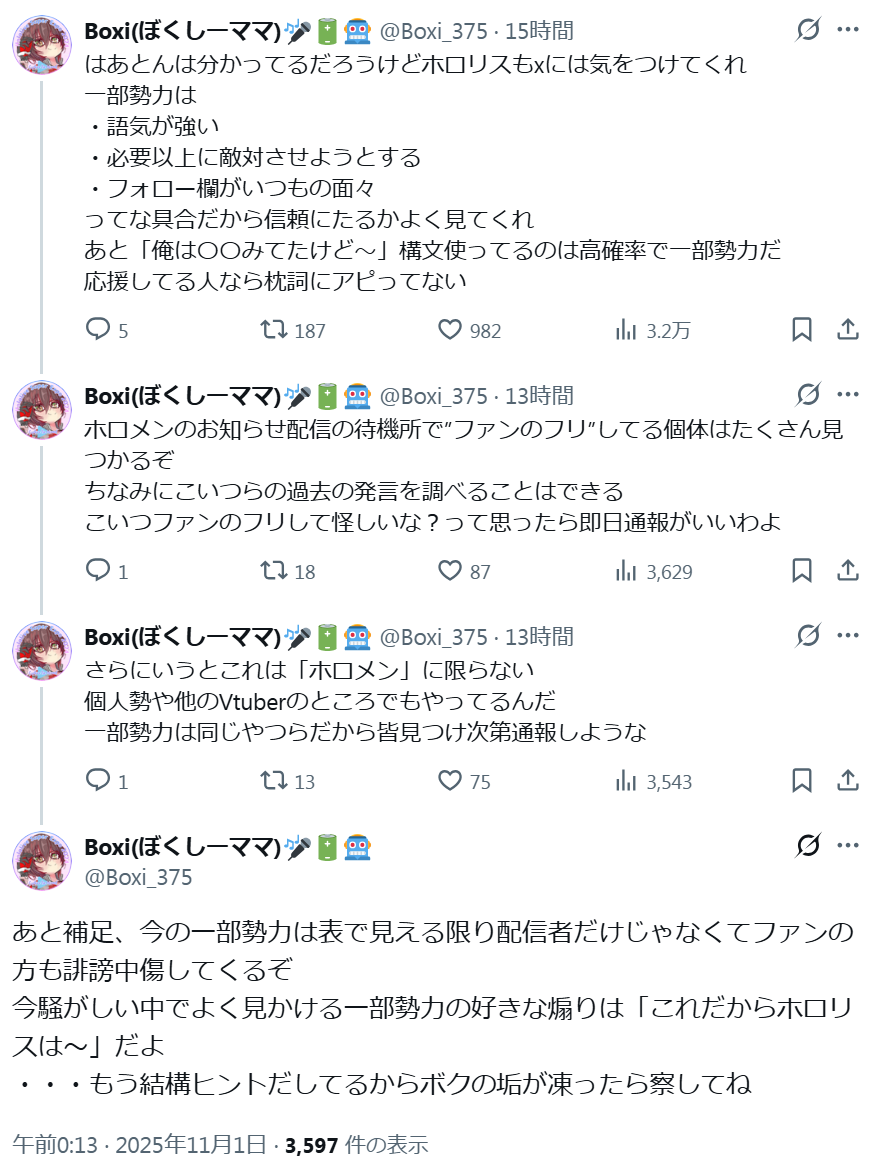
Task: Open the more options menu on the first tweet
Action: click(847, 31)
